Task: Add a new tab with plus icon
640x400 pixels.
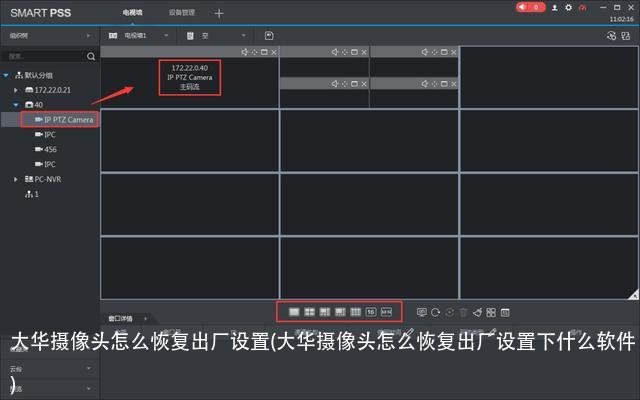Action: pos(219,13)
